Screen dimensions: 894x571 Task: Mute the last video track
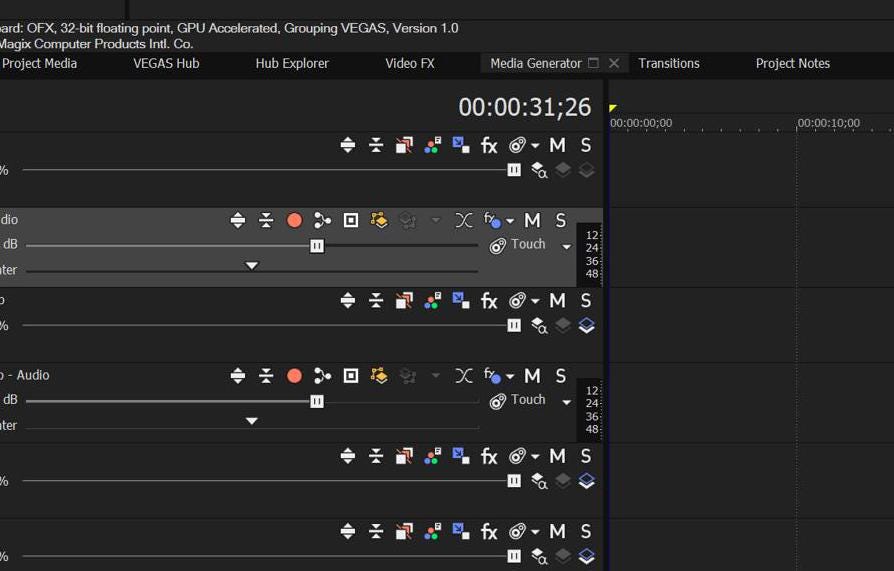[558, 532]
